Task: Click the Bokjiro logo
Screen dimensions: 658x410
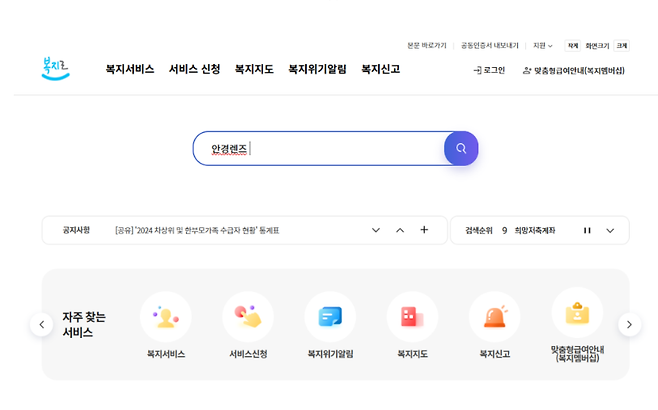Action: [x=56, y=69]
